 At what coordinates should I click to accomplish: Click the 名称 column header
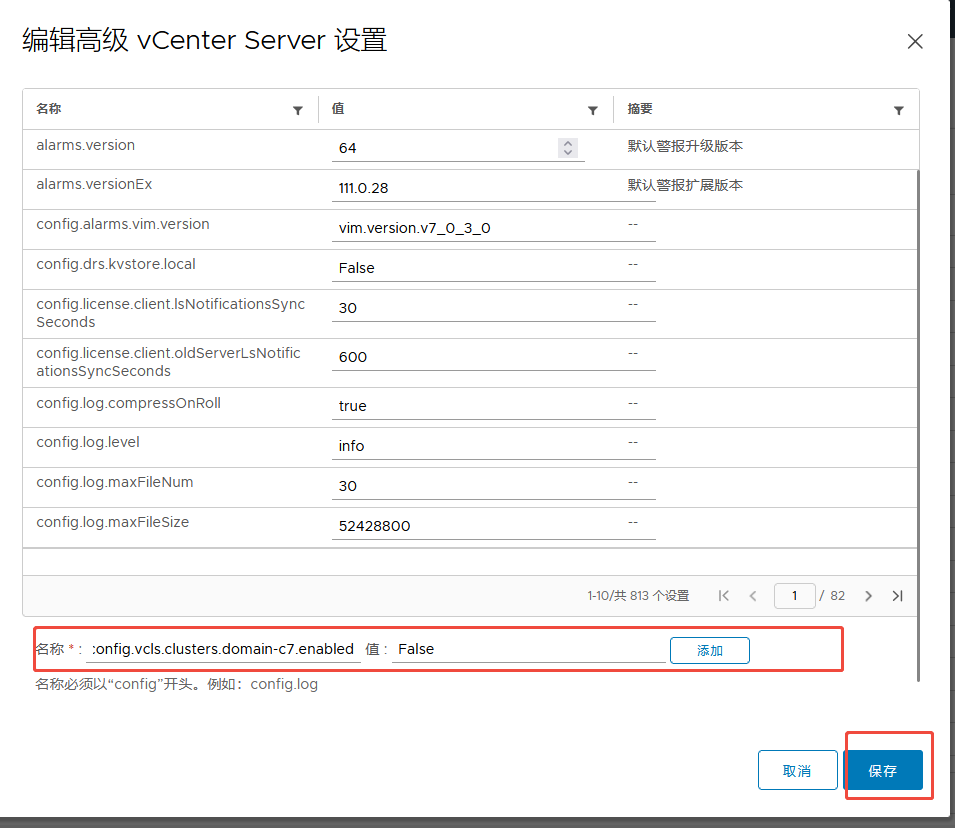point(49,108)
